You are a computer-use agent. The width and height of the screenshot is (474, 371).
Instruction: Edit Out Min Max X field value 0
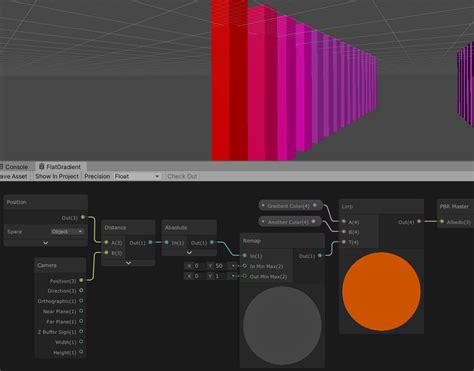pyautogui.click(x=199, y=276)
